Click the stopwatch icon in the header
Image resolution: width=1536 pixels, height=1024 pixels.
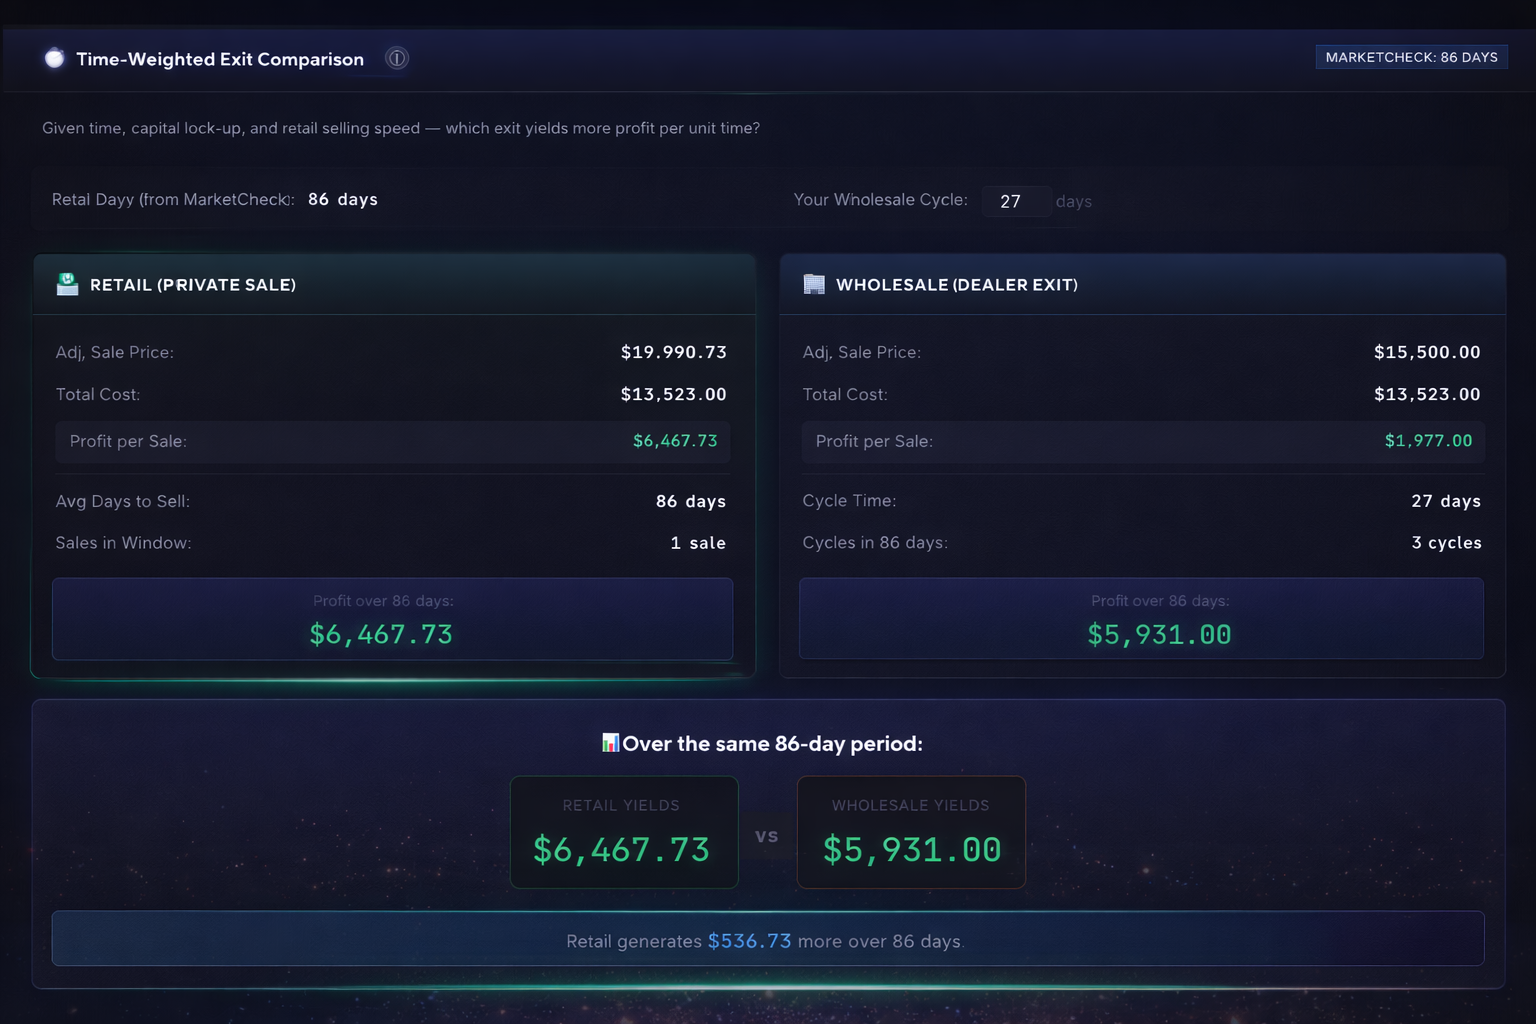pyautogui.click(x=54, y=58)
